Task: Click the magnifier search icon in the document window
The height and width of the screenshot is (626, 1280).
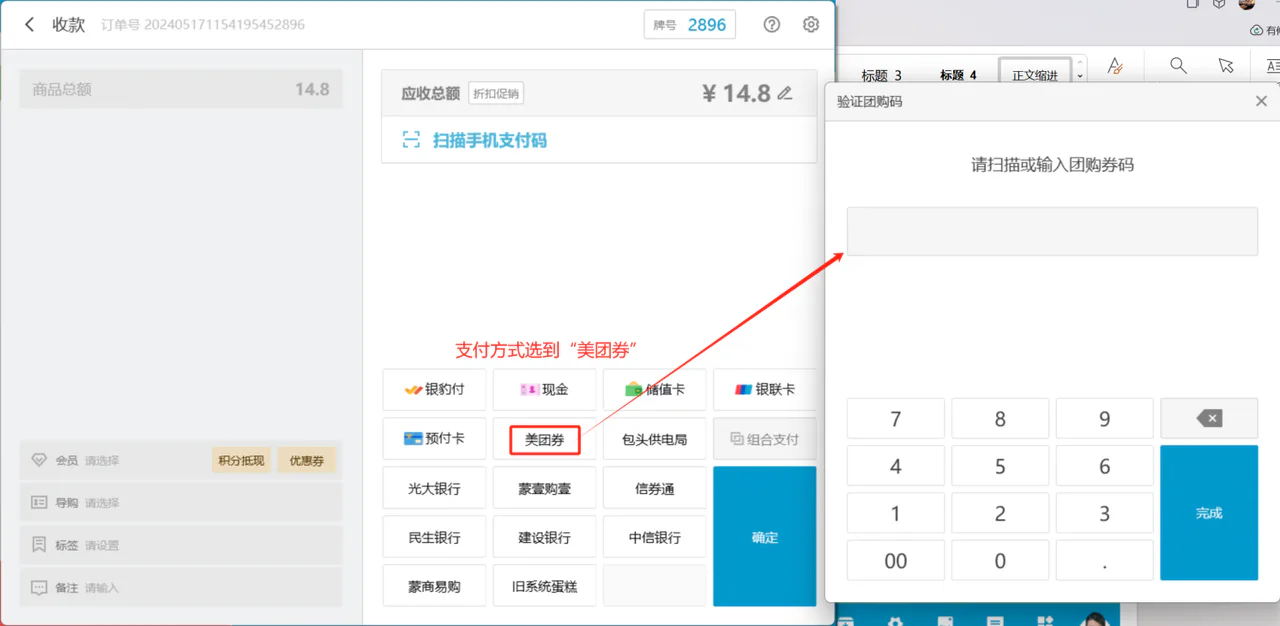Action: [1179, 66]
